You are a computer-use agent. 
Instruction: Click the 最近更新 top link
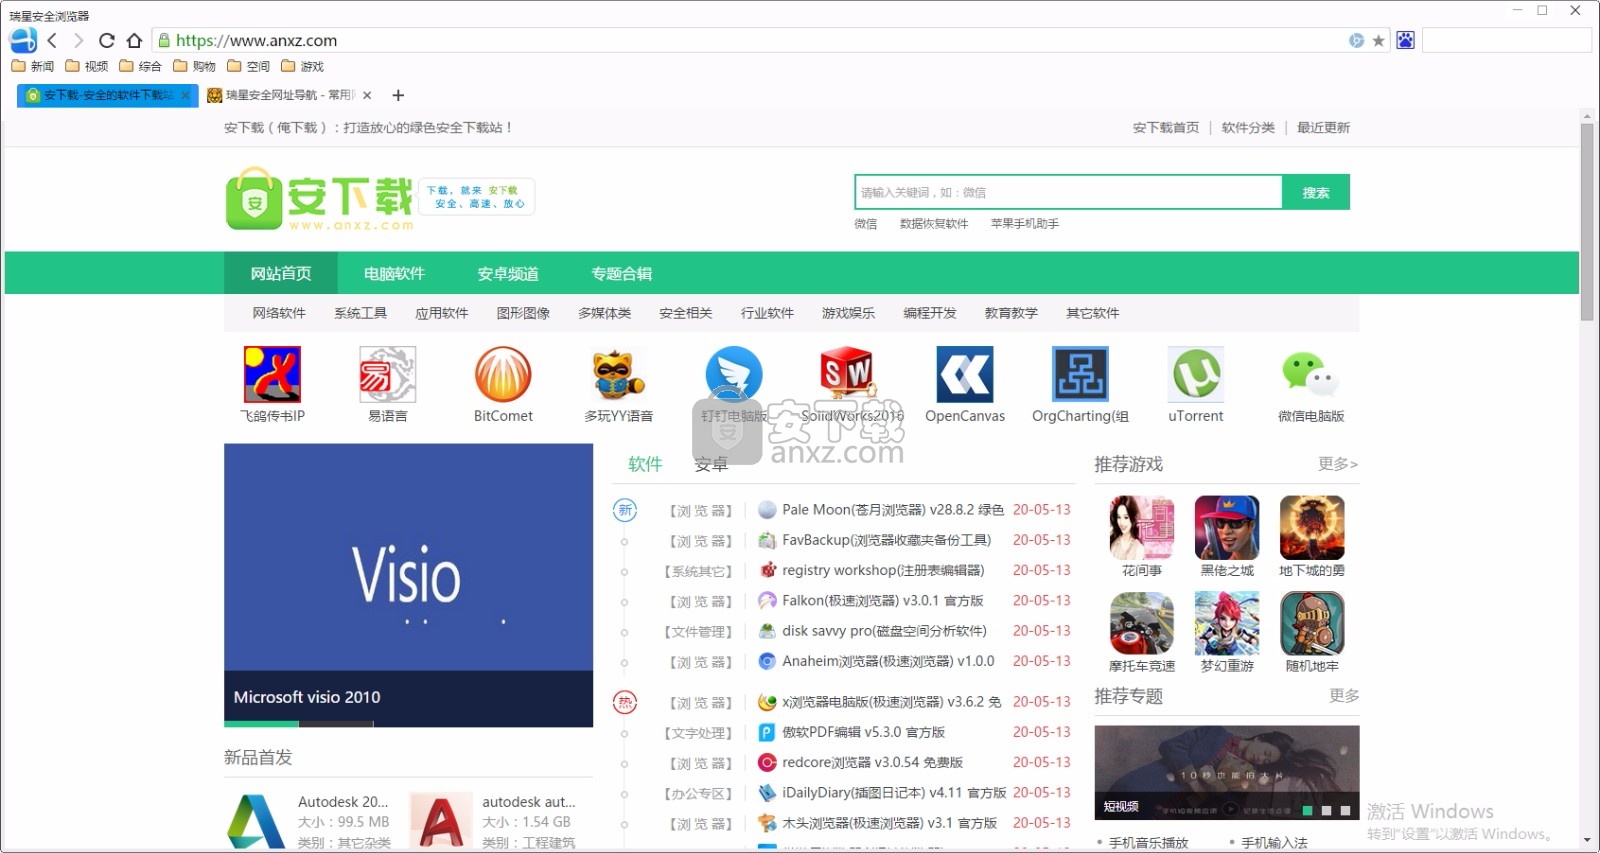(1323, 127)
